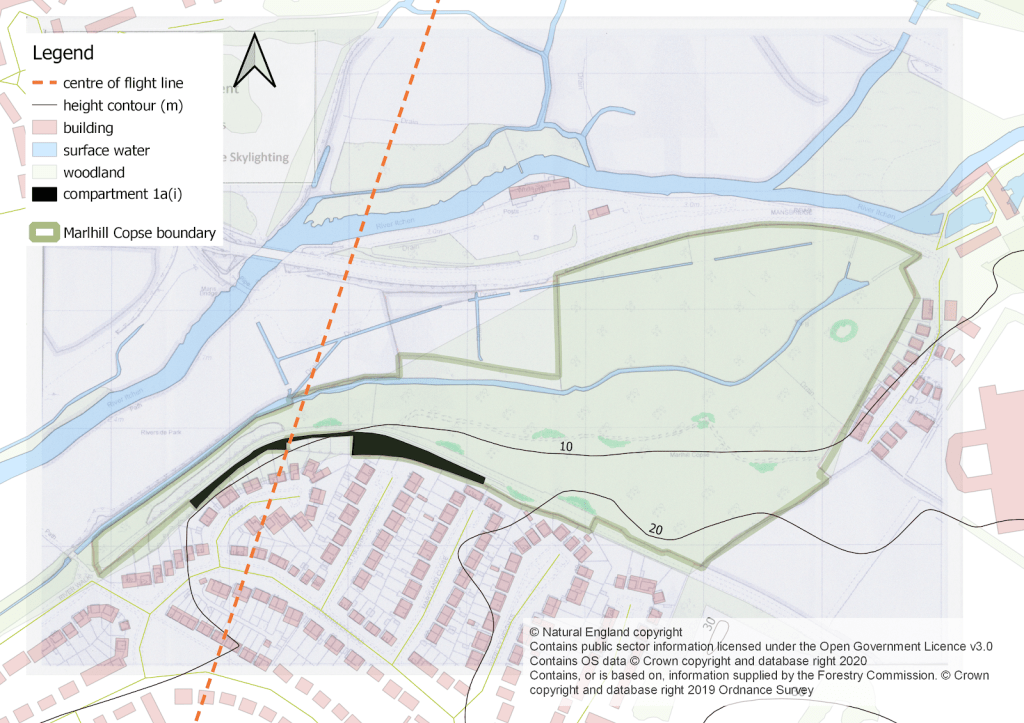This screenshot has height=723, width=1024.
Task: Open details for the Skylighting label
Action: point(253,157)
